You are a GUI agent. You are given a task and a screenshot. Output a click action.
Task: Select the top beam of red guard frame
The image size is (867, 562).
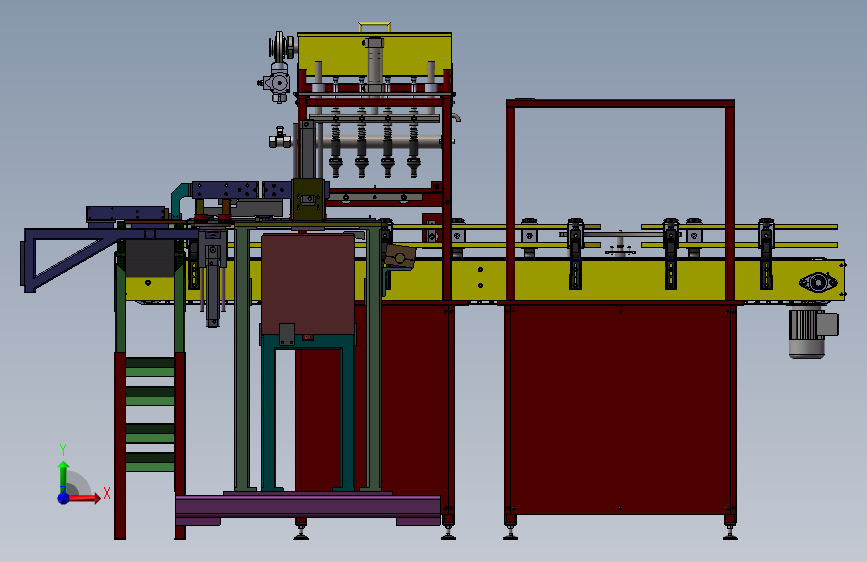pos(620,103)
